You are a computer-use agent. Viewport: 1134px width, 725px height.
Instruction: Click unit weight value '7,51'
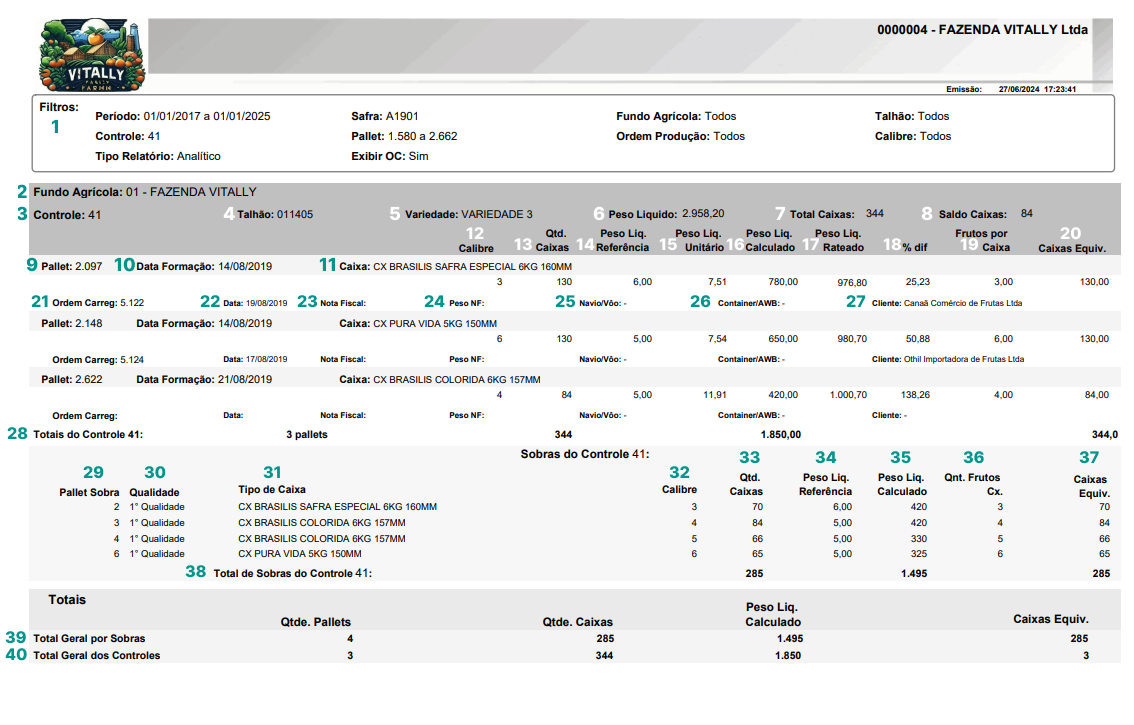pyautogui.click(x=717, y=282)
